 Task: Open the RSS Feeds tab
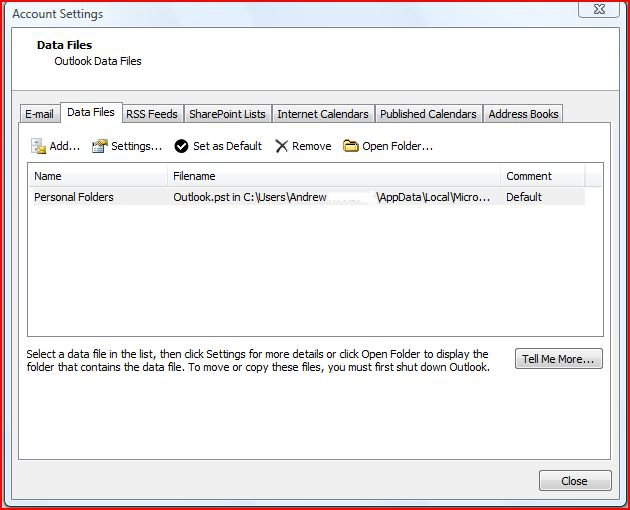tap(152, 114)
